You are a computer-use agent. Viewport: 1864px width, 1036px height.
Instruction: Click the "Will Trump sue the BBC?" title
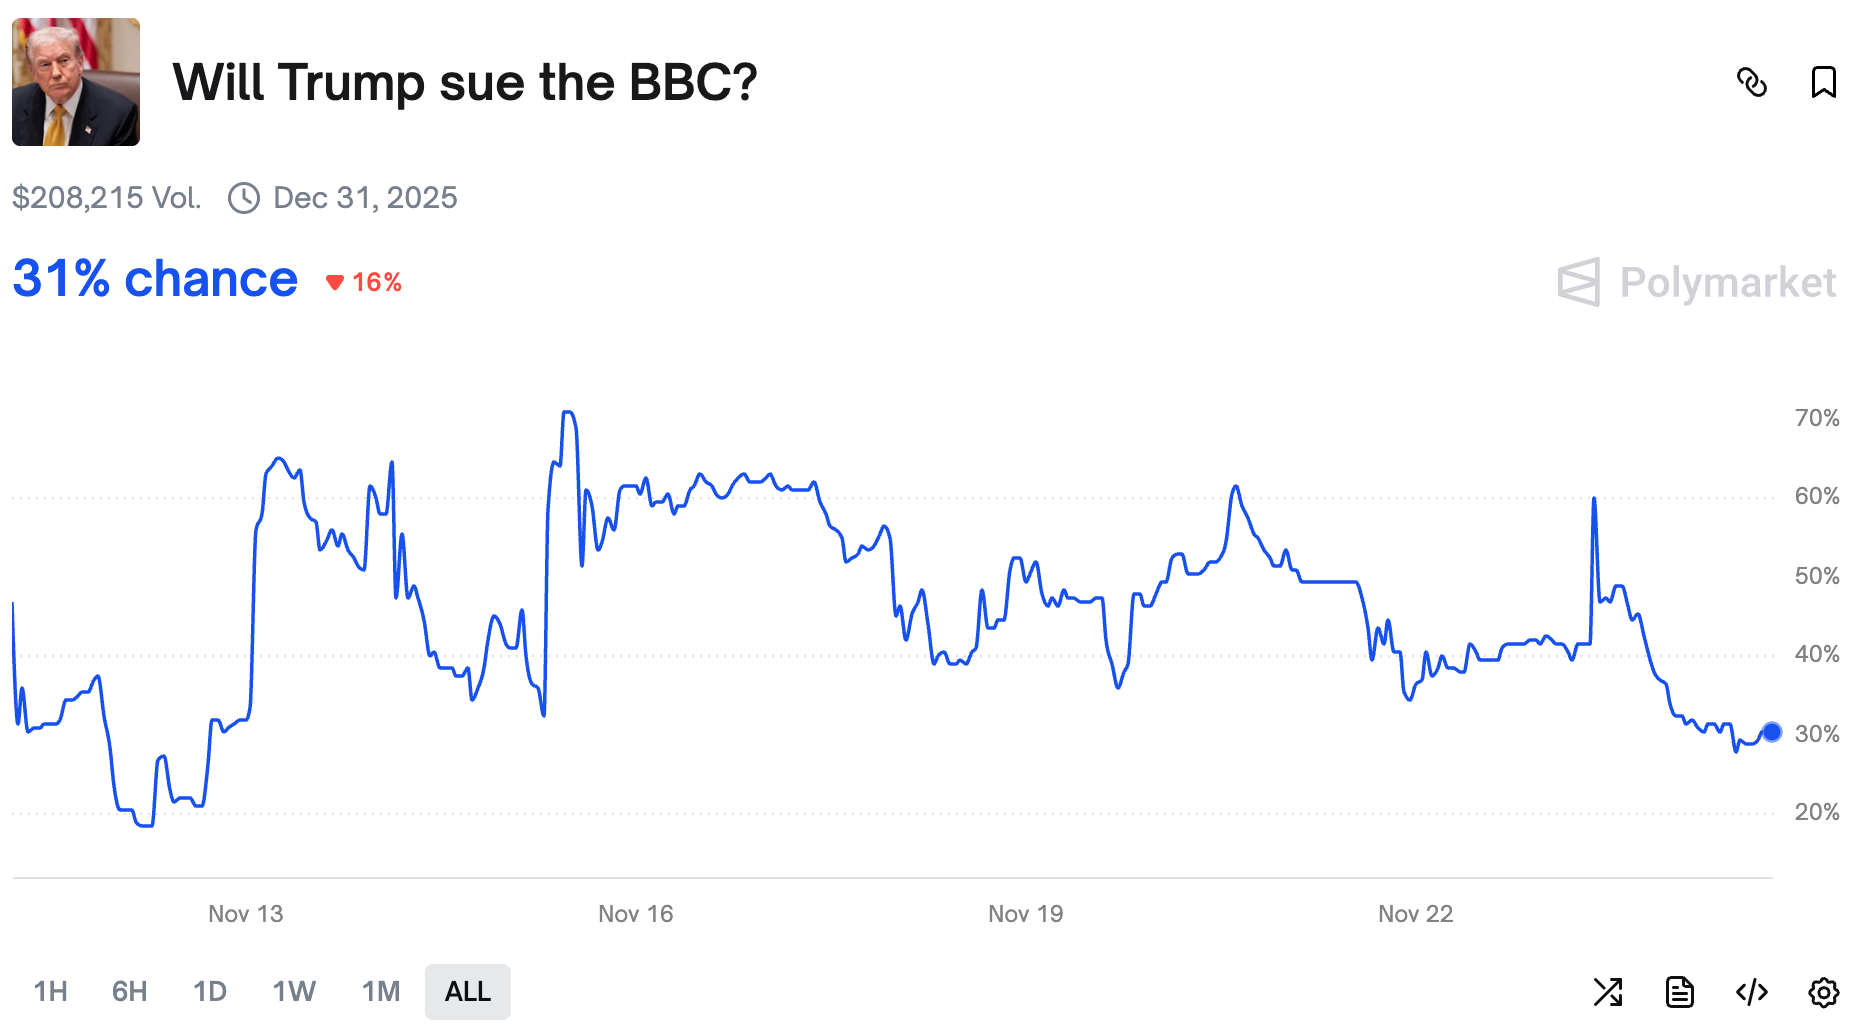pyautogui.click(x=465, y=82)
